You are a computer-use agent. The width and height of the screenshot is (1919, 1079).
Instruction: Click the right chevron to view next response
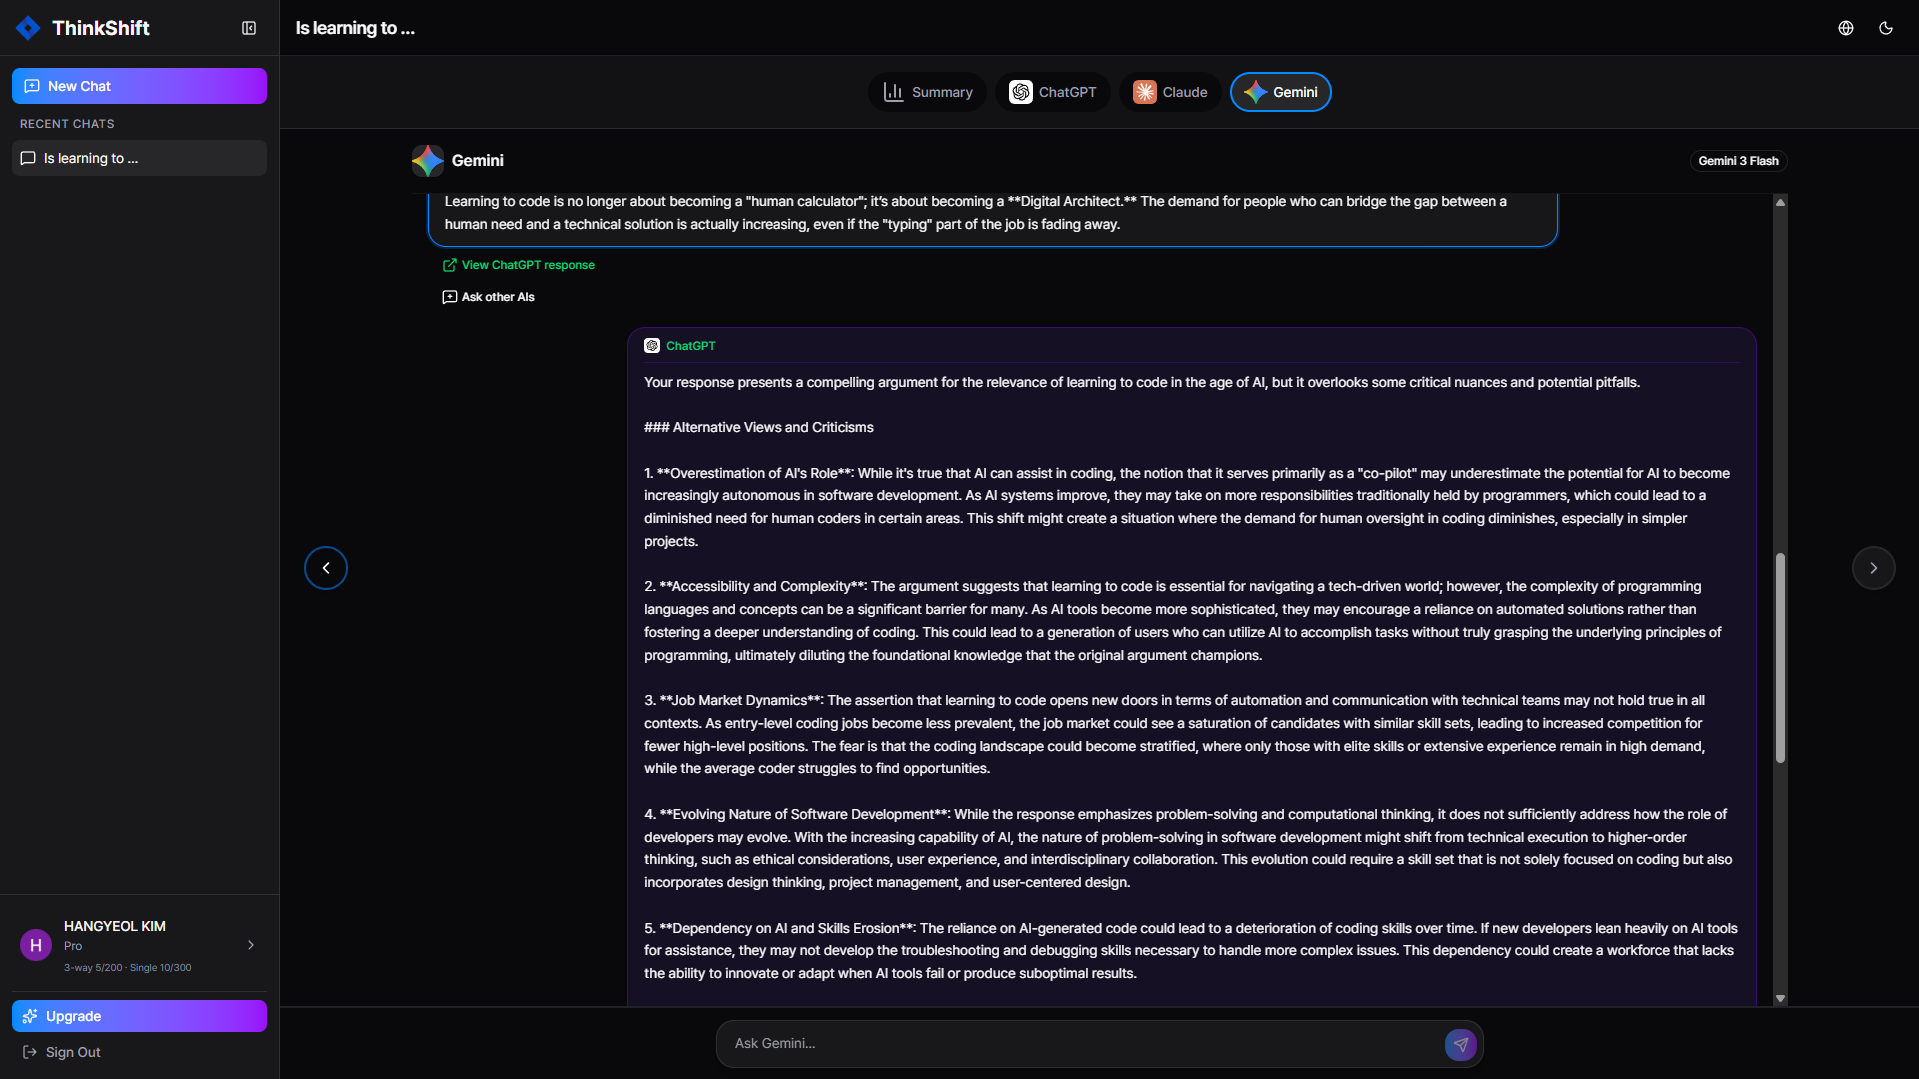(x=1873, y=568)
